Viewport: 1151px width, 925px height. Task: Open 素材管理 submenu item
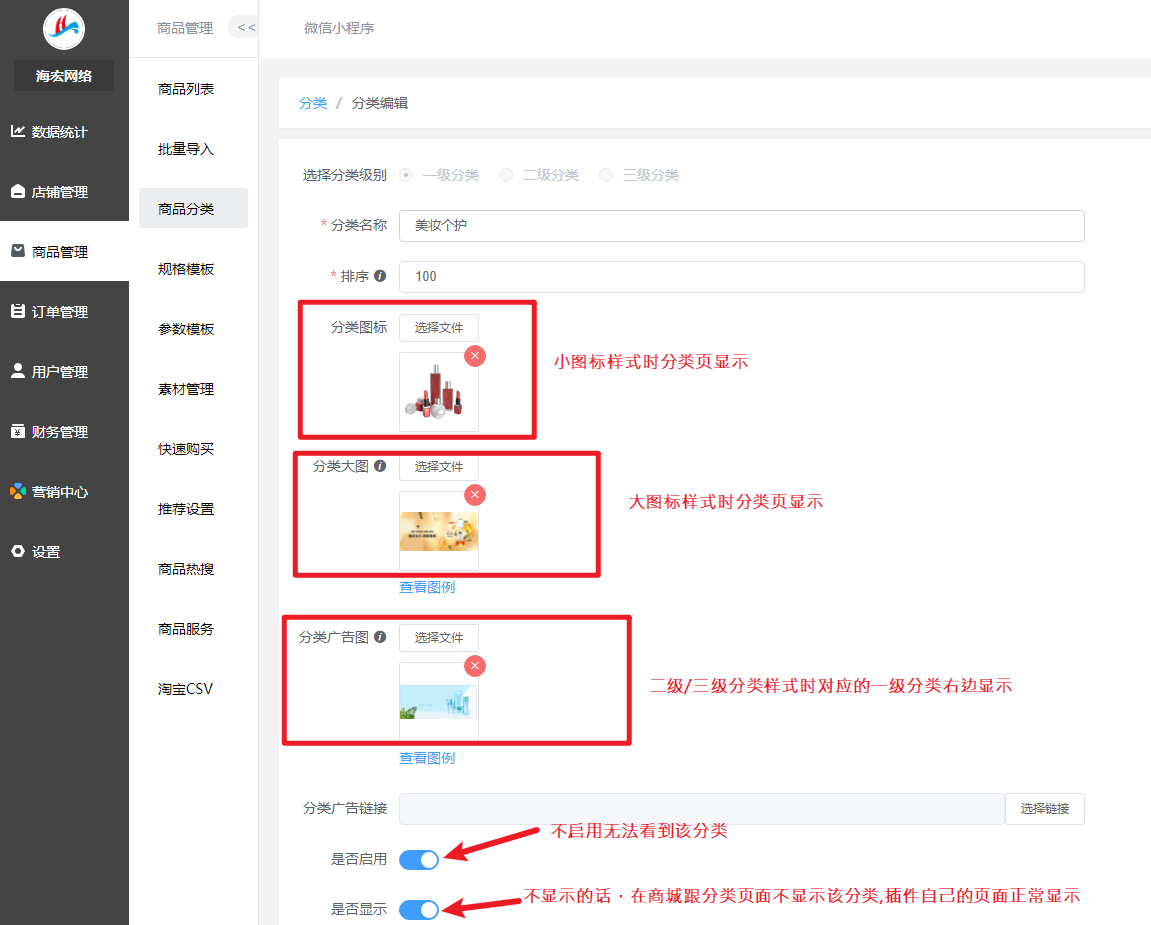point(186,389)
